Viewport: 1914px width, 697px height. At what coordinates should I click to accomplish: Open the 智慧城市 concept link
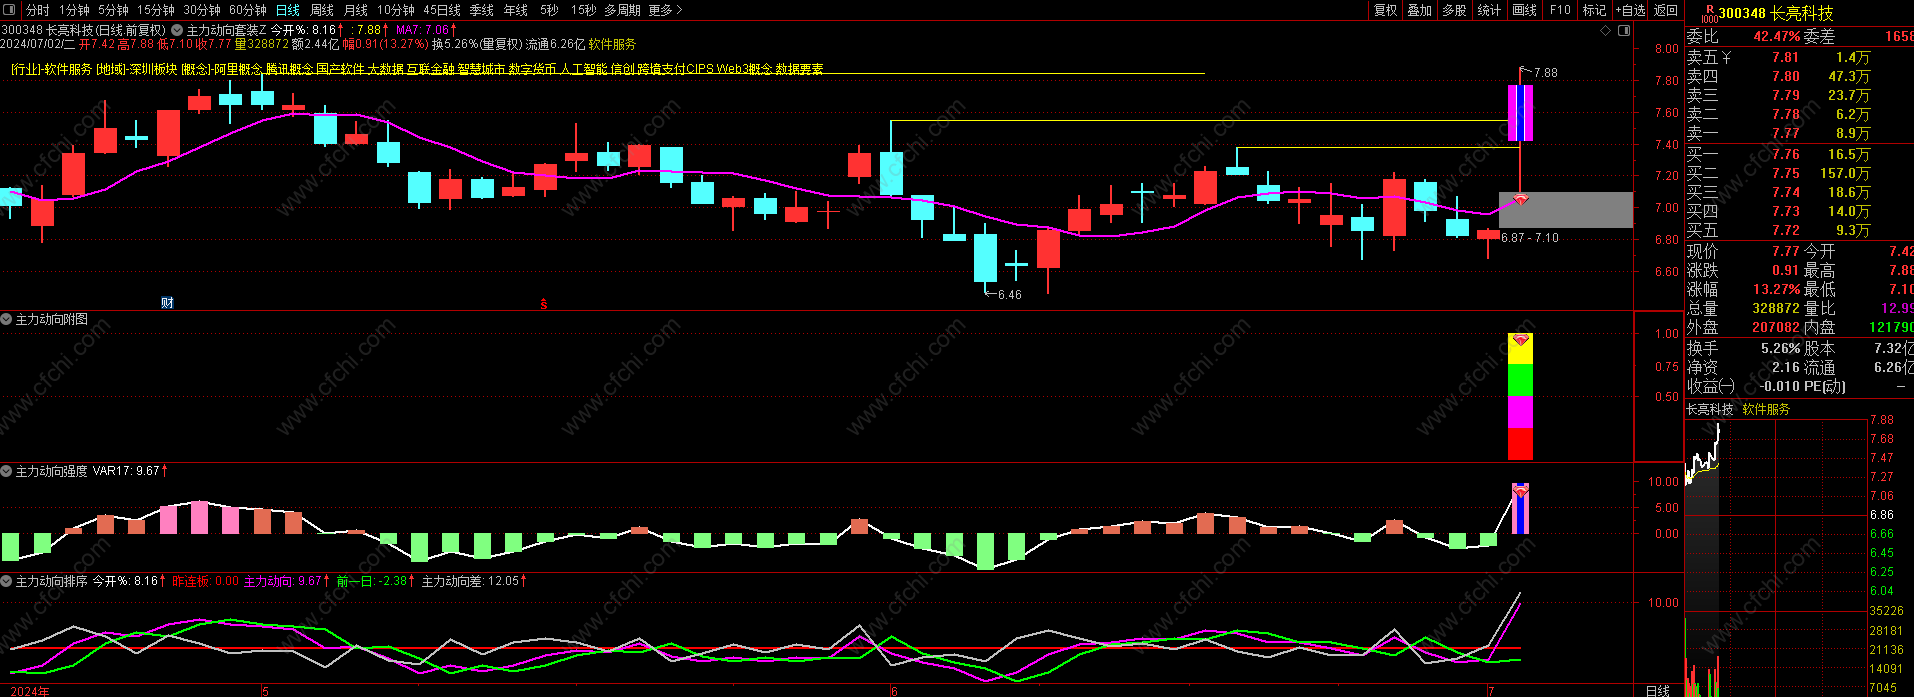481,69
